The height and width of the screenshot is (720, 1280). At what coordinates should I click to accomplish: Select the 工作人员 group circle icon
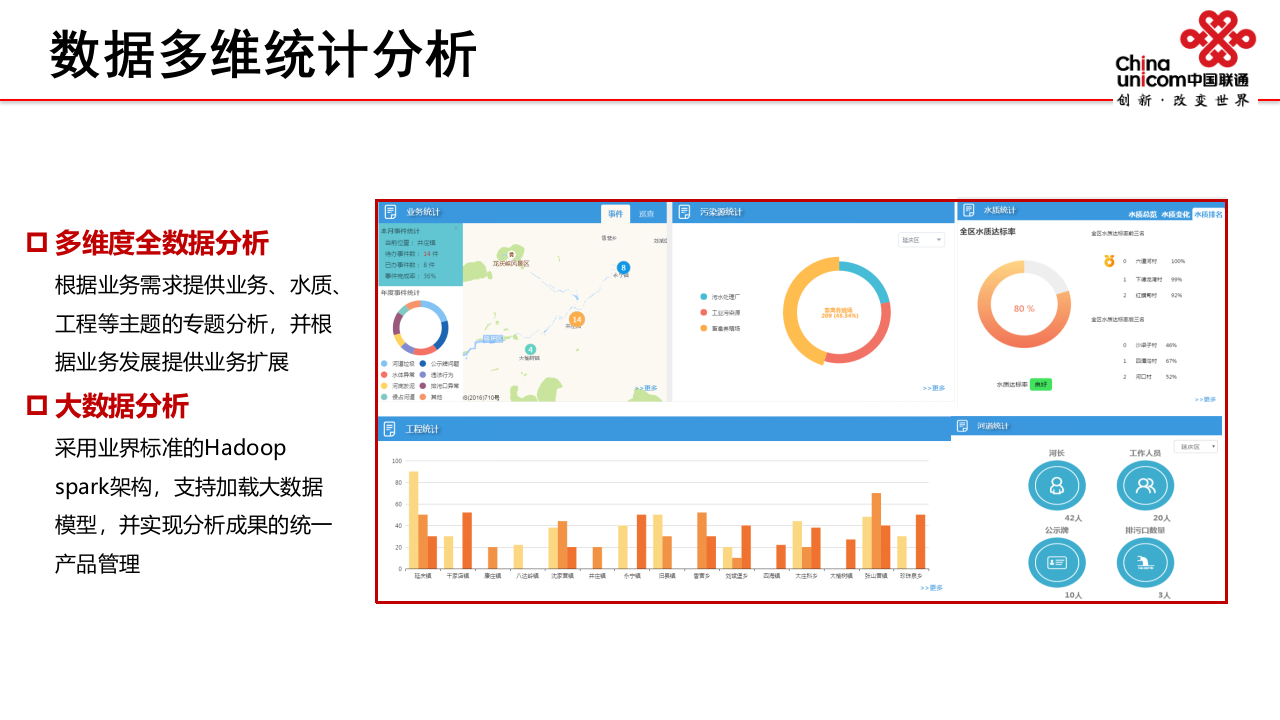point(1146,485)
